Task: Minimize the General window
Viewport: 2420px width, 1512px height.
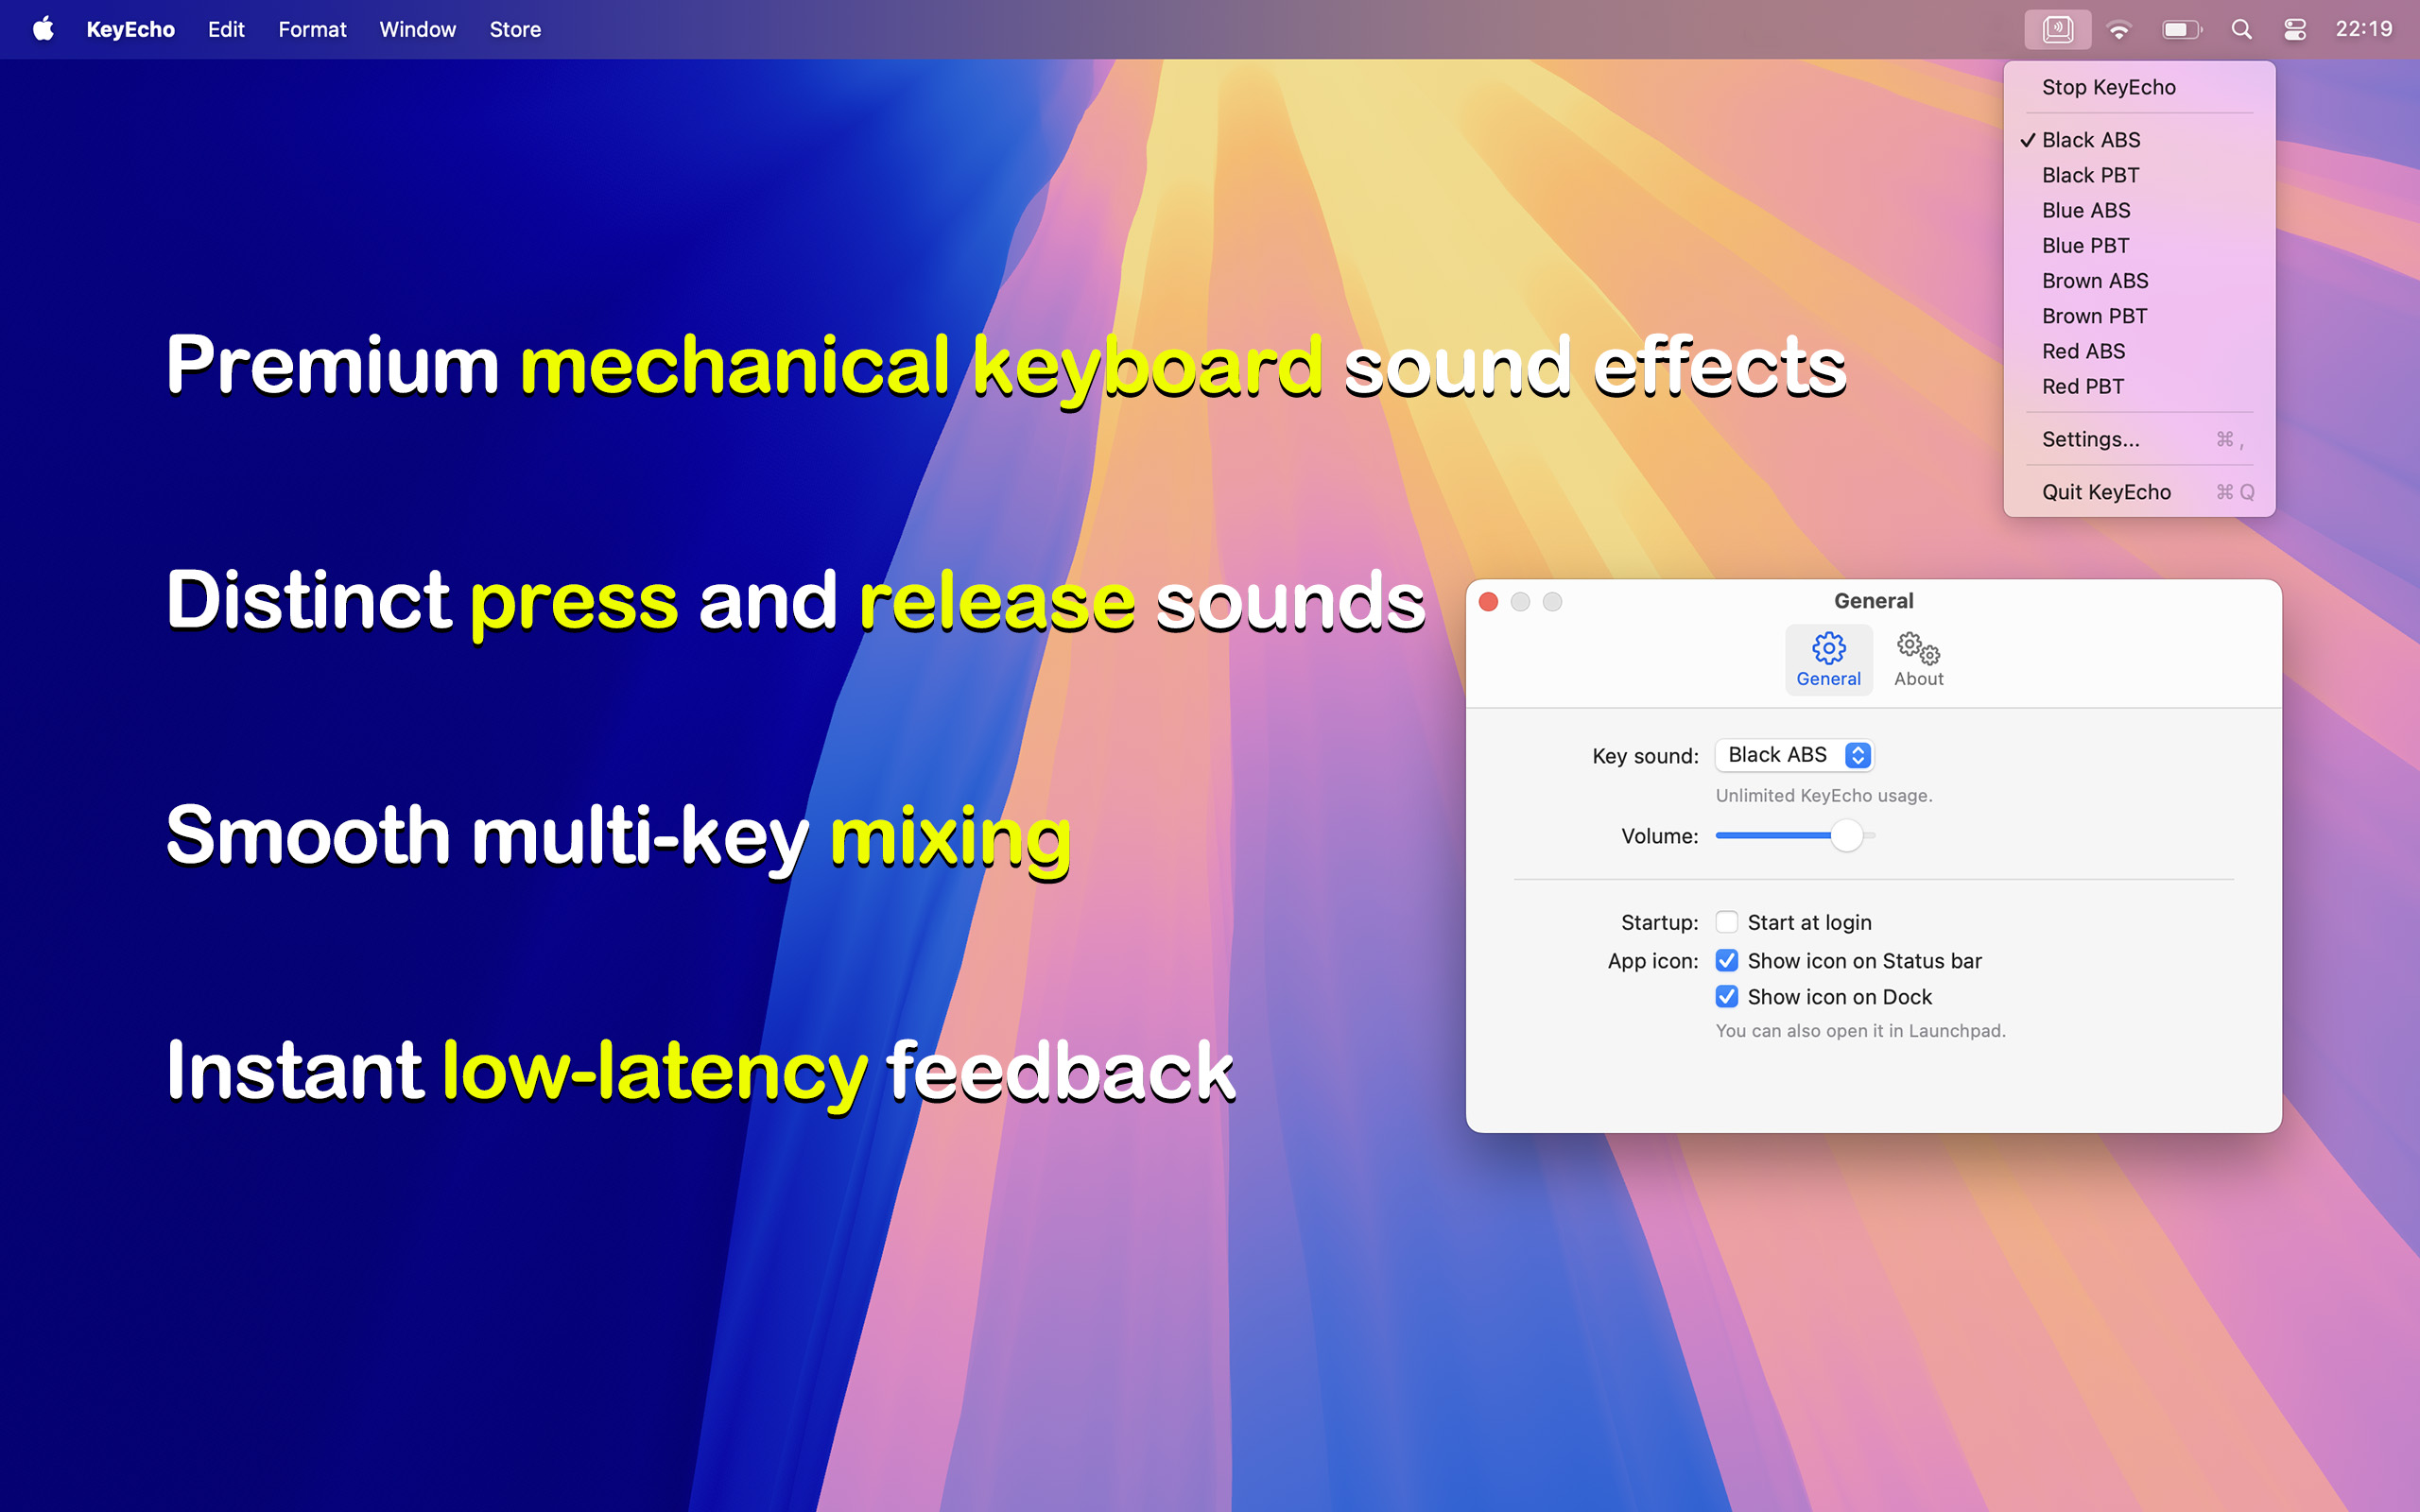Action: coord(1520,601)
